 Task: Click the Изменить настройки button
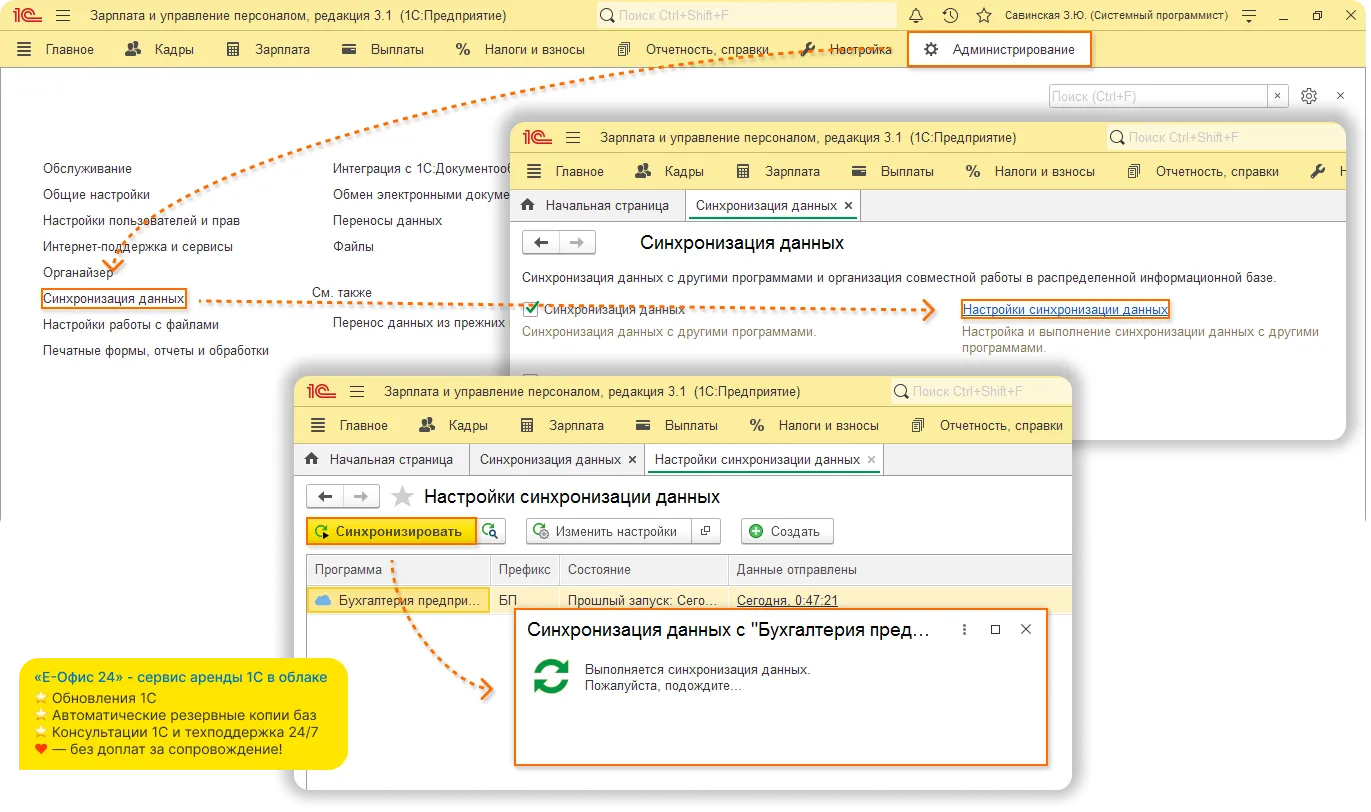[x=608, y=531]
